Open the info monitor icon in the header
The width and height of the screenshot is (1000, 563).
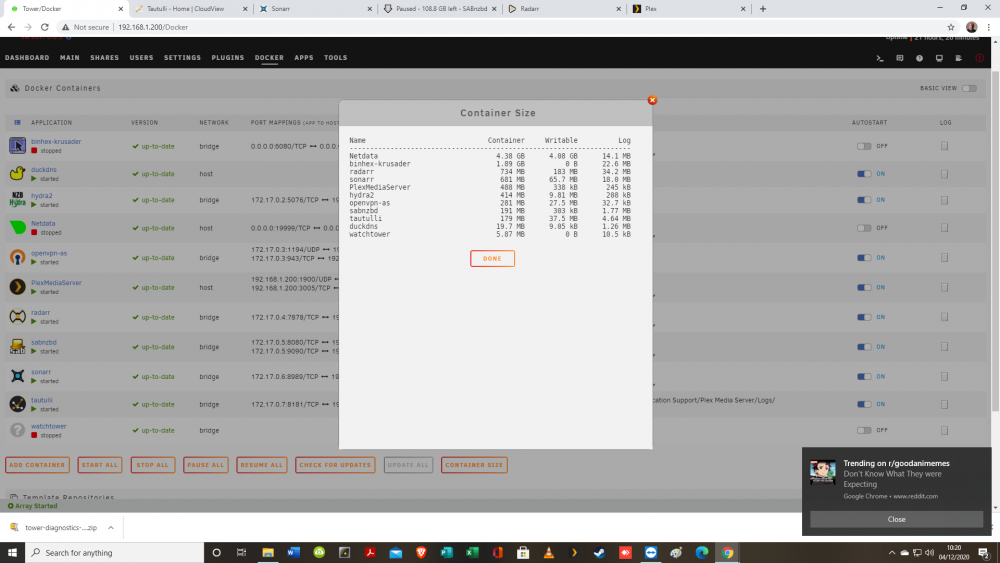pyautogui.click(x=939, y=58)
